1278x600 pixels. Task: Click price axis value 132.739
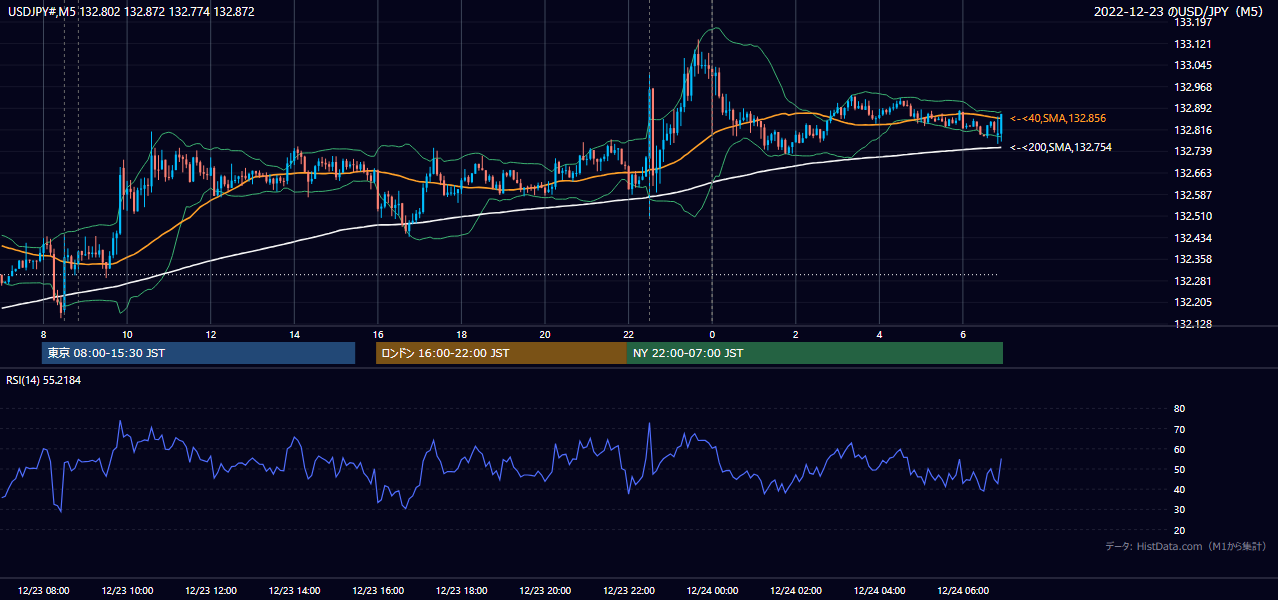pyautogui.click(x=1193, y=151)
